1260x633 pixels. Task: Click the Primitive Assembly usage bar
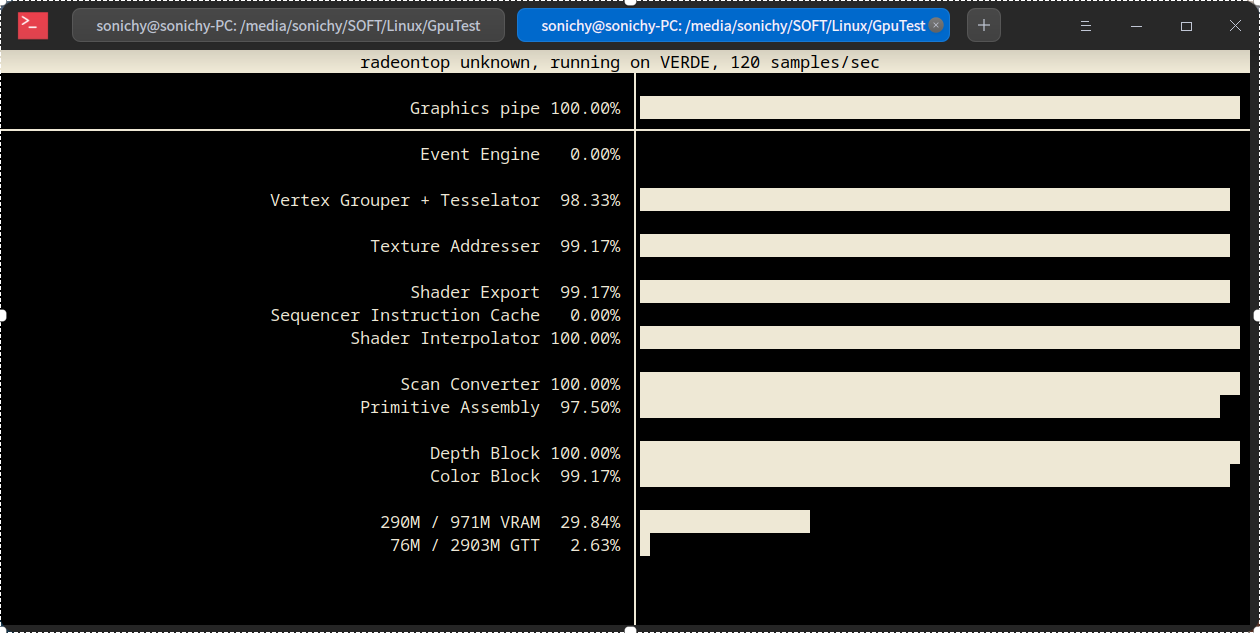930,407
